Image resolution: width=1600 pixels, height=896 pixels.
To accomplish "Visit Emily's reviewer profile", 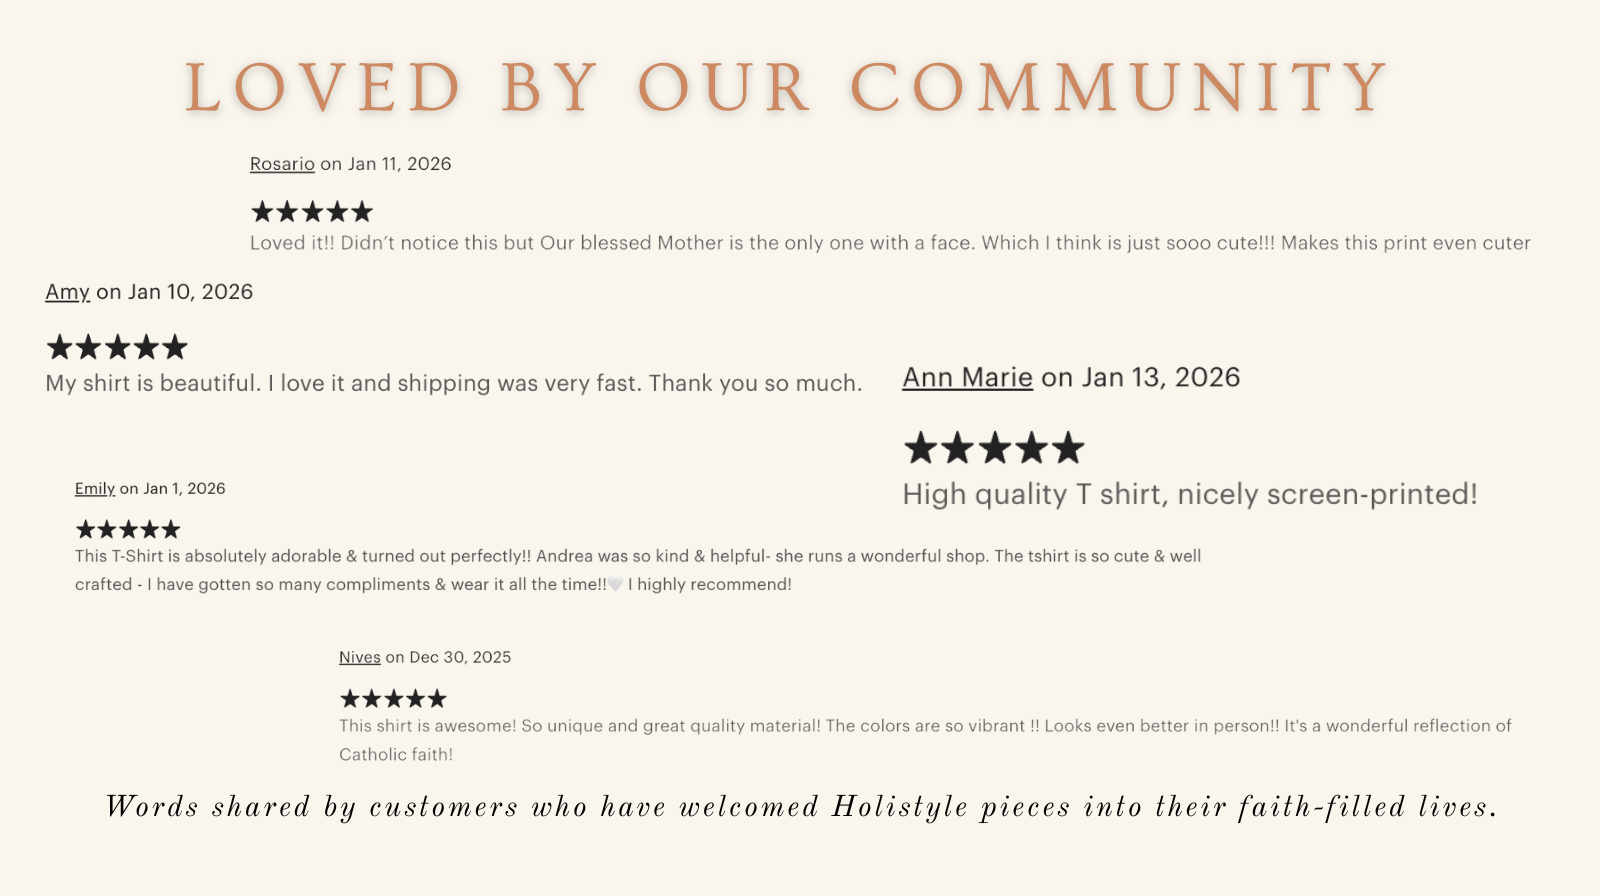I will tap(95, 489).
